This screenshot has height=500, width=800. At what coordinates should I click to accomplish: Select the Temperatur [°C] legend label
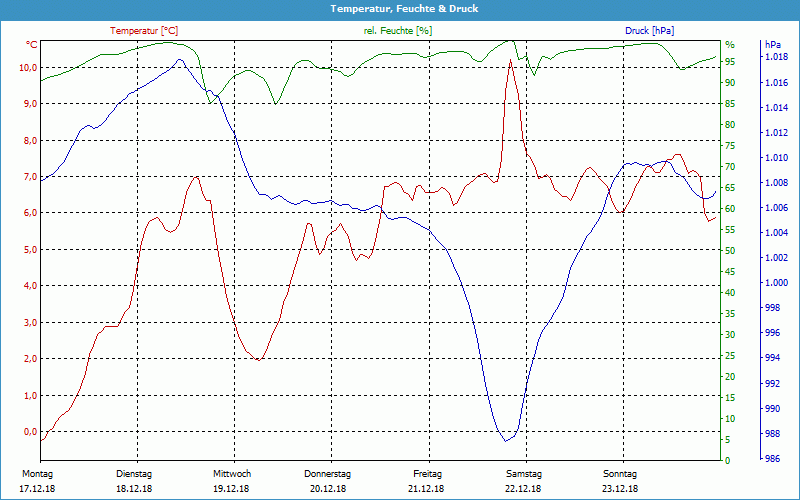point(144,31)
